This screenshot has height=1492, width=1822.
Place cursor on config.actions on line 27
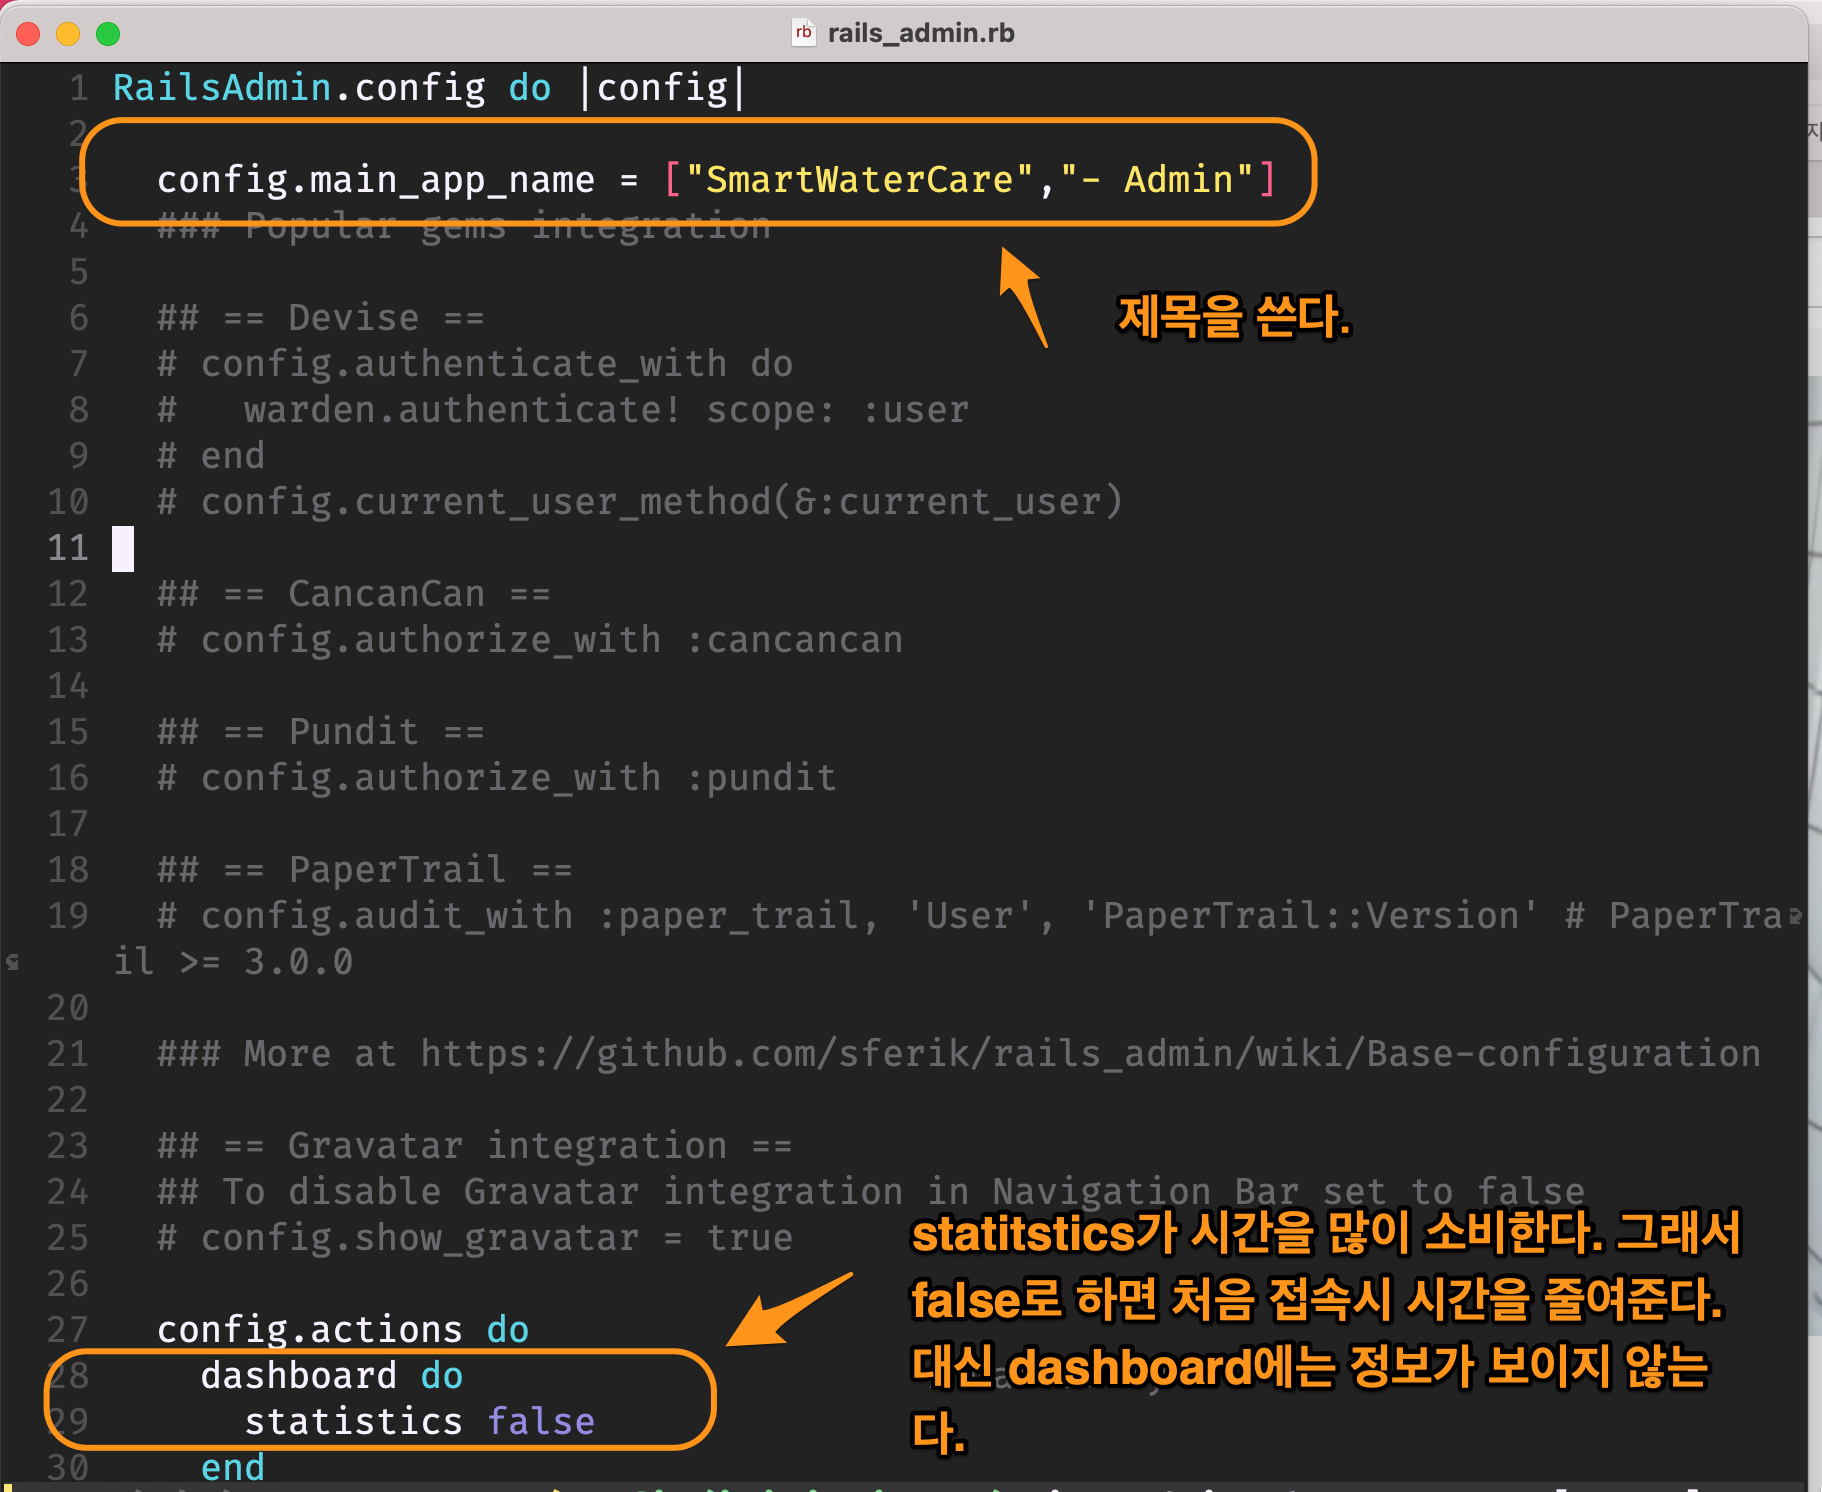click(309, 1330)
